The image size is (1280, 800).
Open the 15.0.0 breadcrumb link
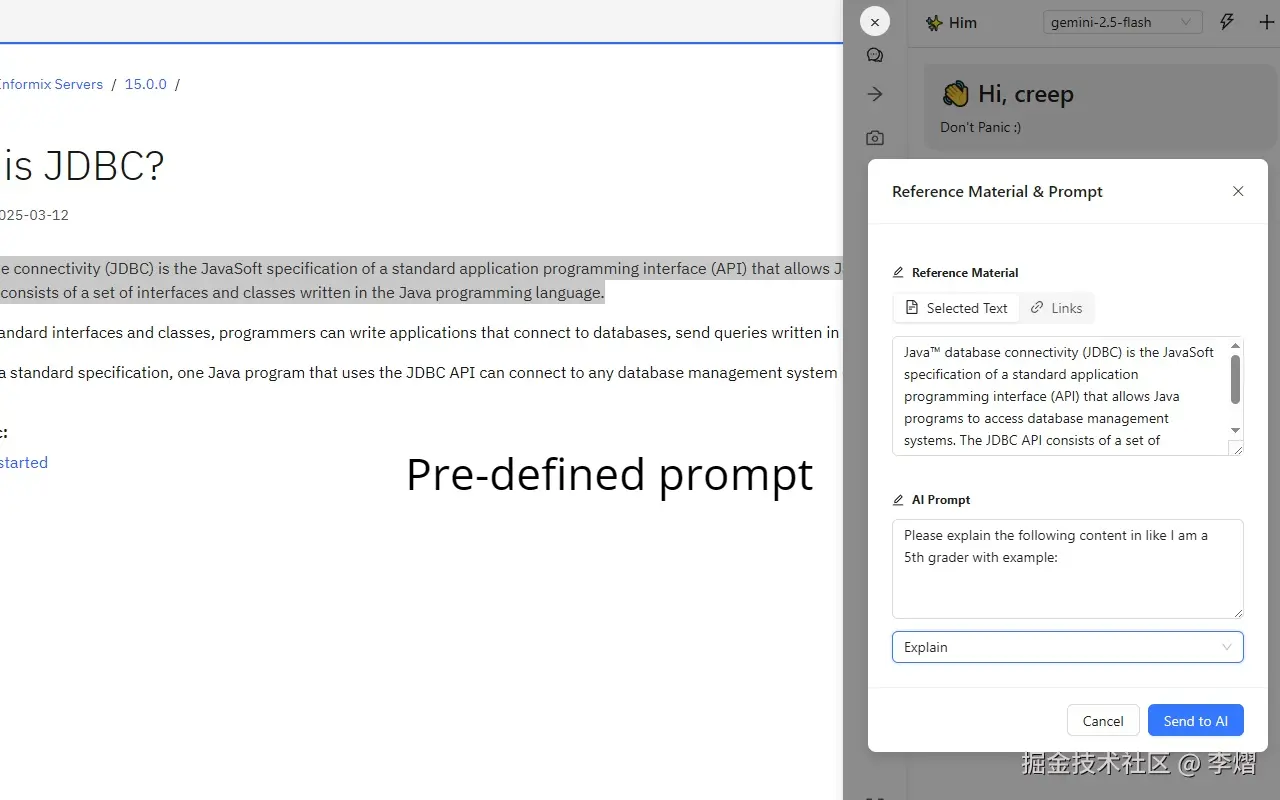(x=145, y=84)
